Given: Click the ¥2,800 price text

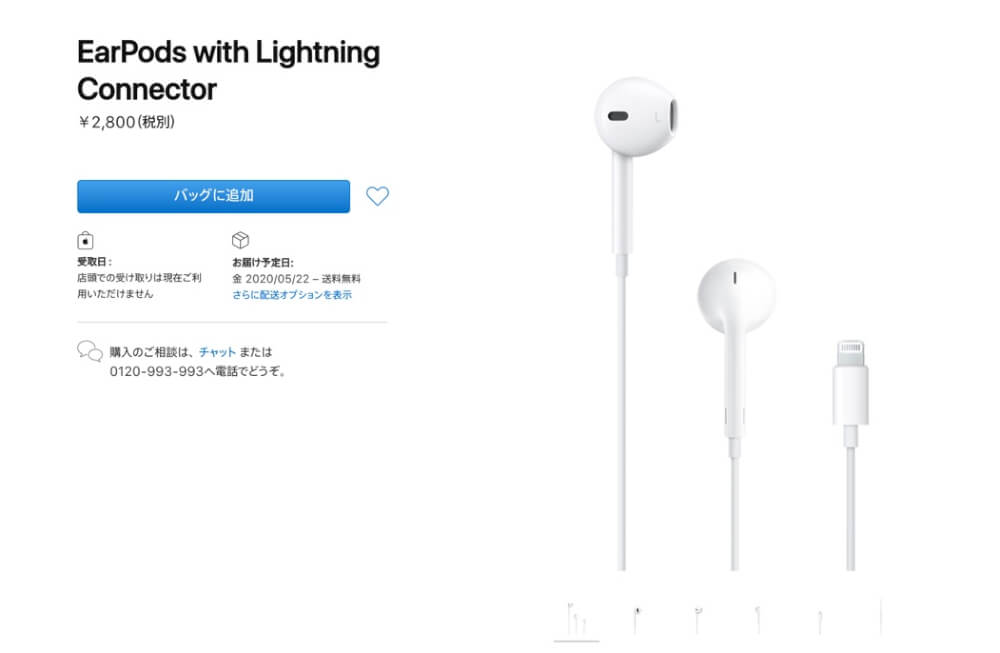Looking at the screenshot, I should pyautogui.click(x=126, y=122).
